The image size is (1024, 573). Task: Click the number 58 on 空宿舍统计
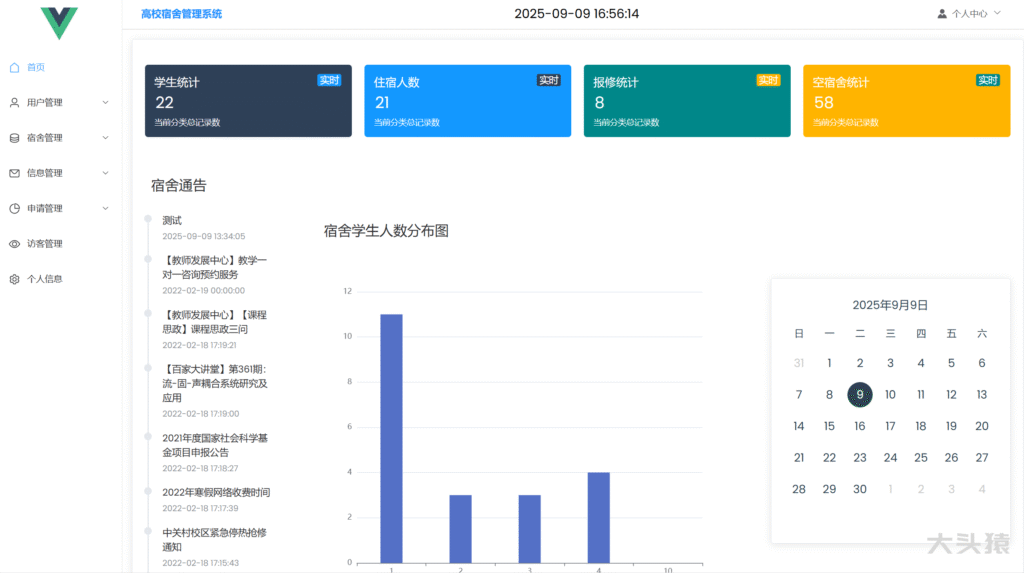pyautogui.click(x=824, y=103)
